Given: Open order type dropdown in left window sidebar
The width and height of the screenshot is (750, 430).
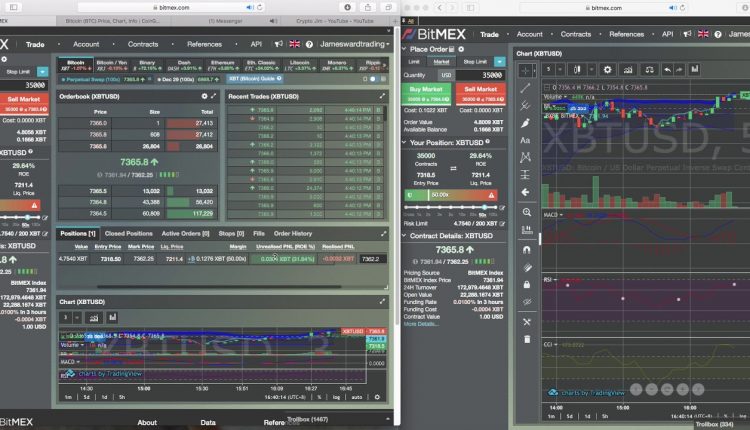Looking at the screenshot, I should click(43, 72).
